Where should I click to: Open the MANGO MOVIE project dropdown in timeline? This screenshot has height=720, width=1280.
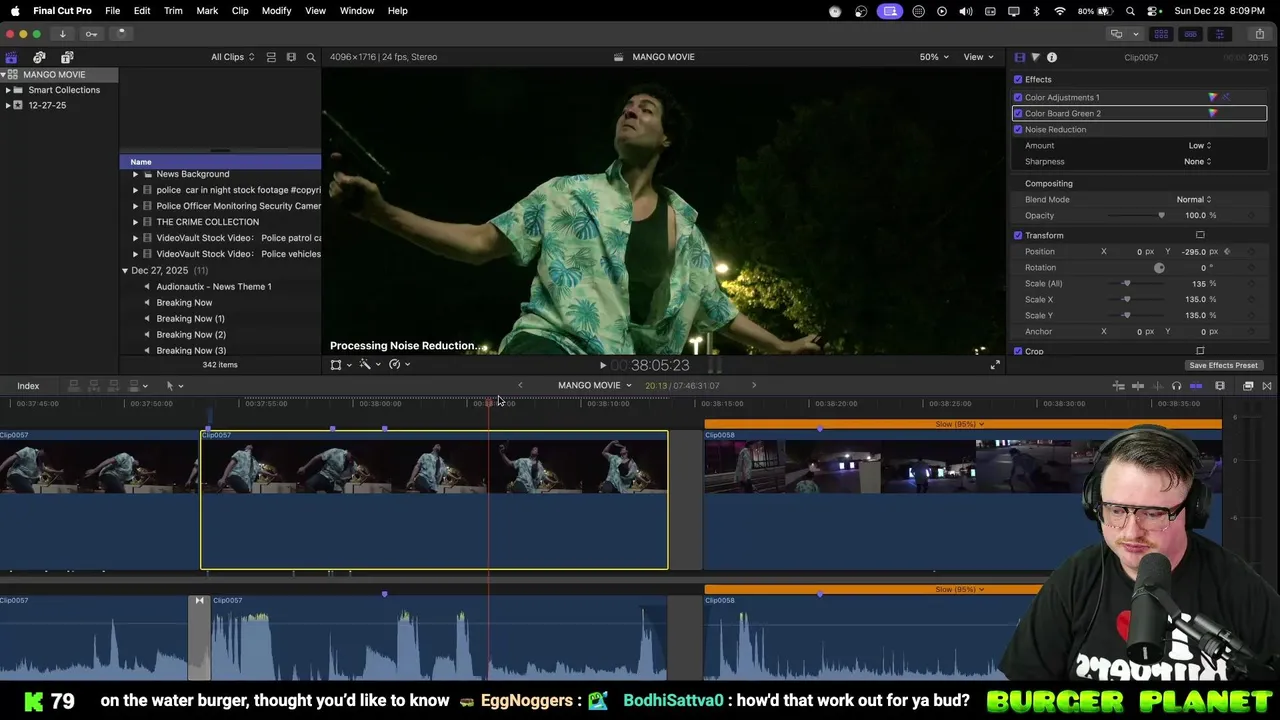(595, 385)
